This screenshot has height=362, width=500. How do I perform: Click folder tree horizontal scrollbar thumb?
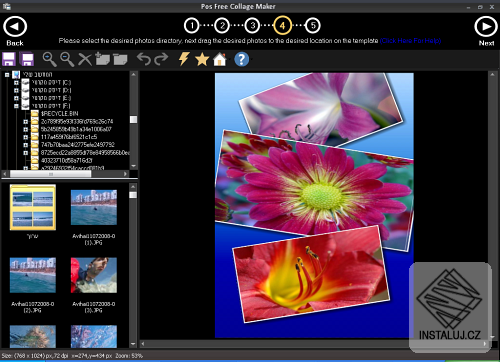50,174
